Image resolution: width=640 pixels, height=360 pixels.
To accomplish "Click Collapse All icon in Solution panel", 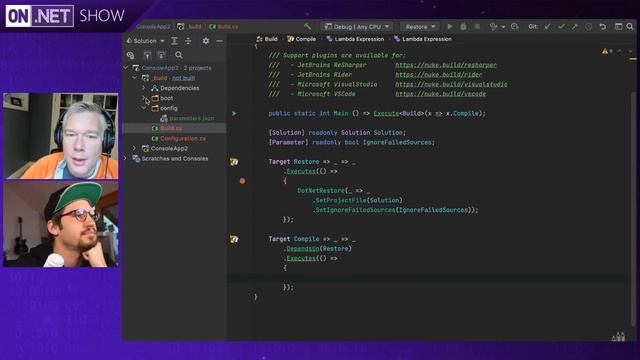I will point(188,41).
